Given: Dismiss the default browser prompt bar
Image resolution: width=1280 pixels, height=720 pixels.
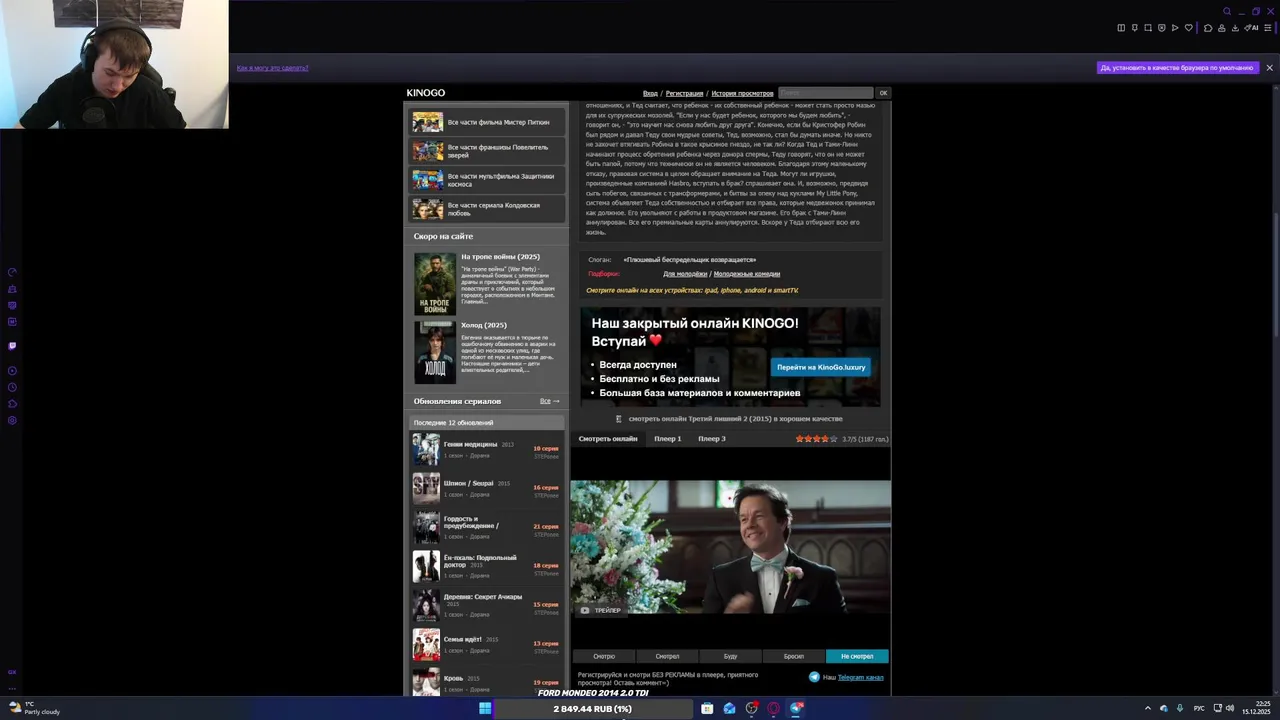Looking at the screenshot, I should point(1269,68).
